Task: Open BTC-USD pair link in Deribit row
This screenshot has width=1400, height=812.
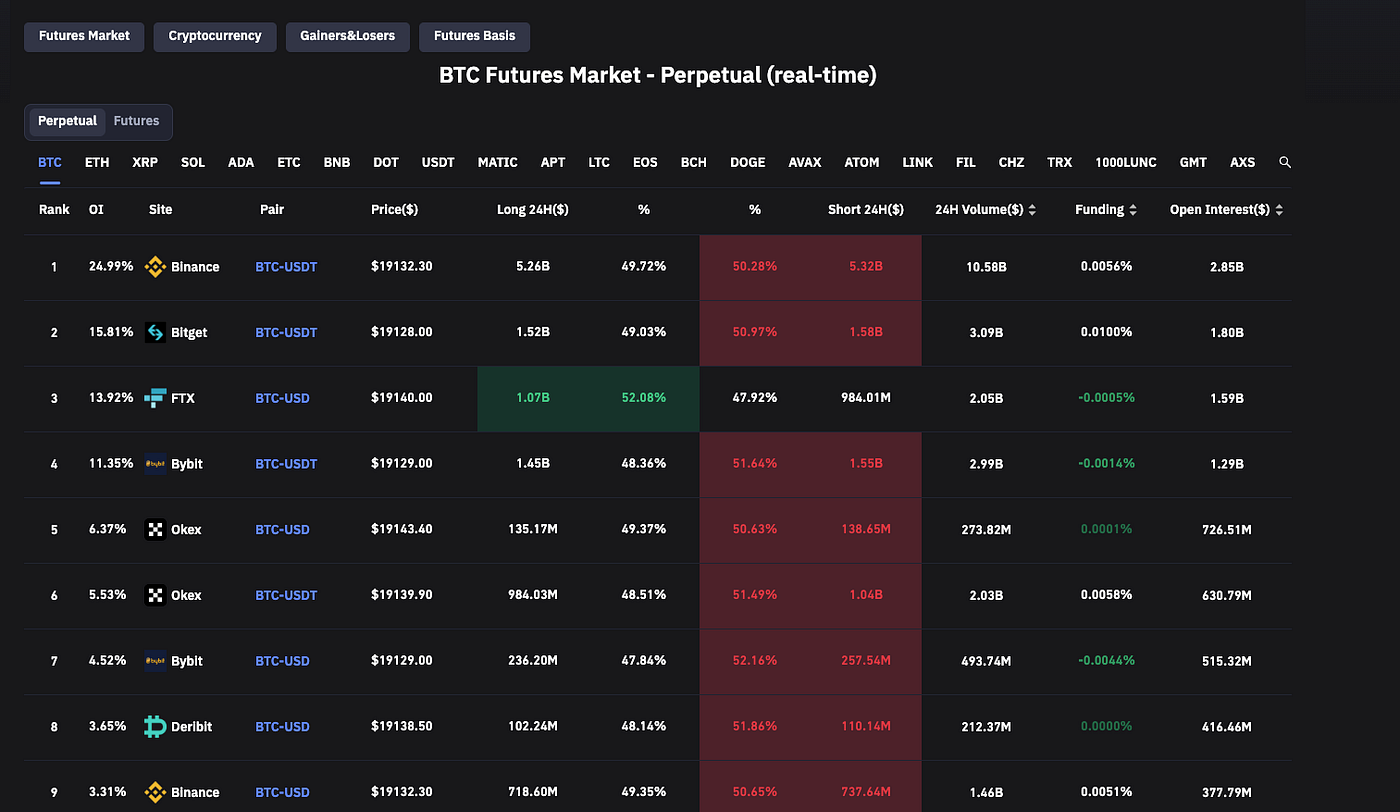Action: [283, 727]
